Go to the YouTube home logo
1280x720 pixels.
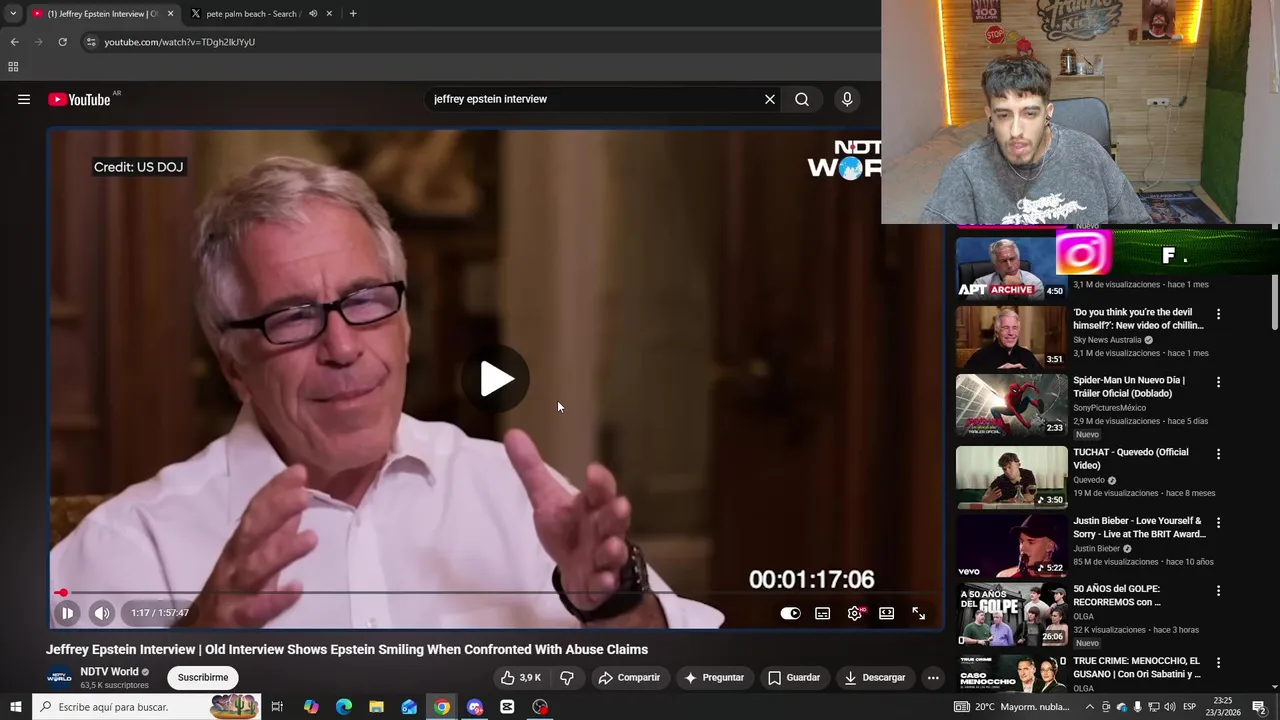pos(79,99)
